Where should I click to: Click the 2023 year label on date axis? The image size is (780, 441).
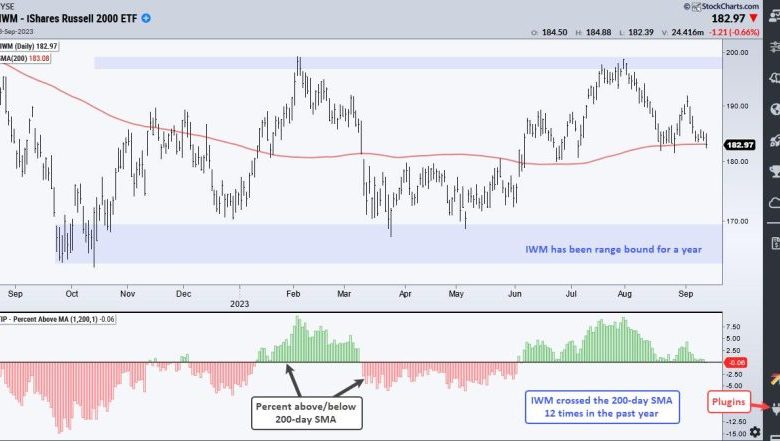[239, 304]
